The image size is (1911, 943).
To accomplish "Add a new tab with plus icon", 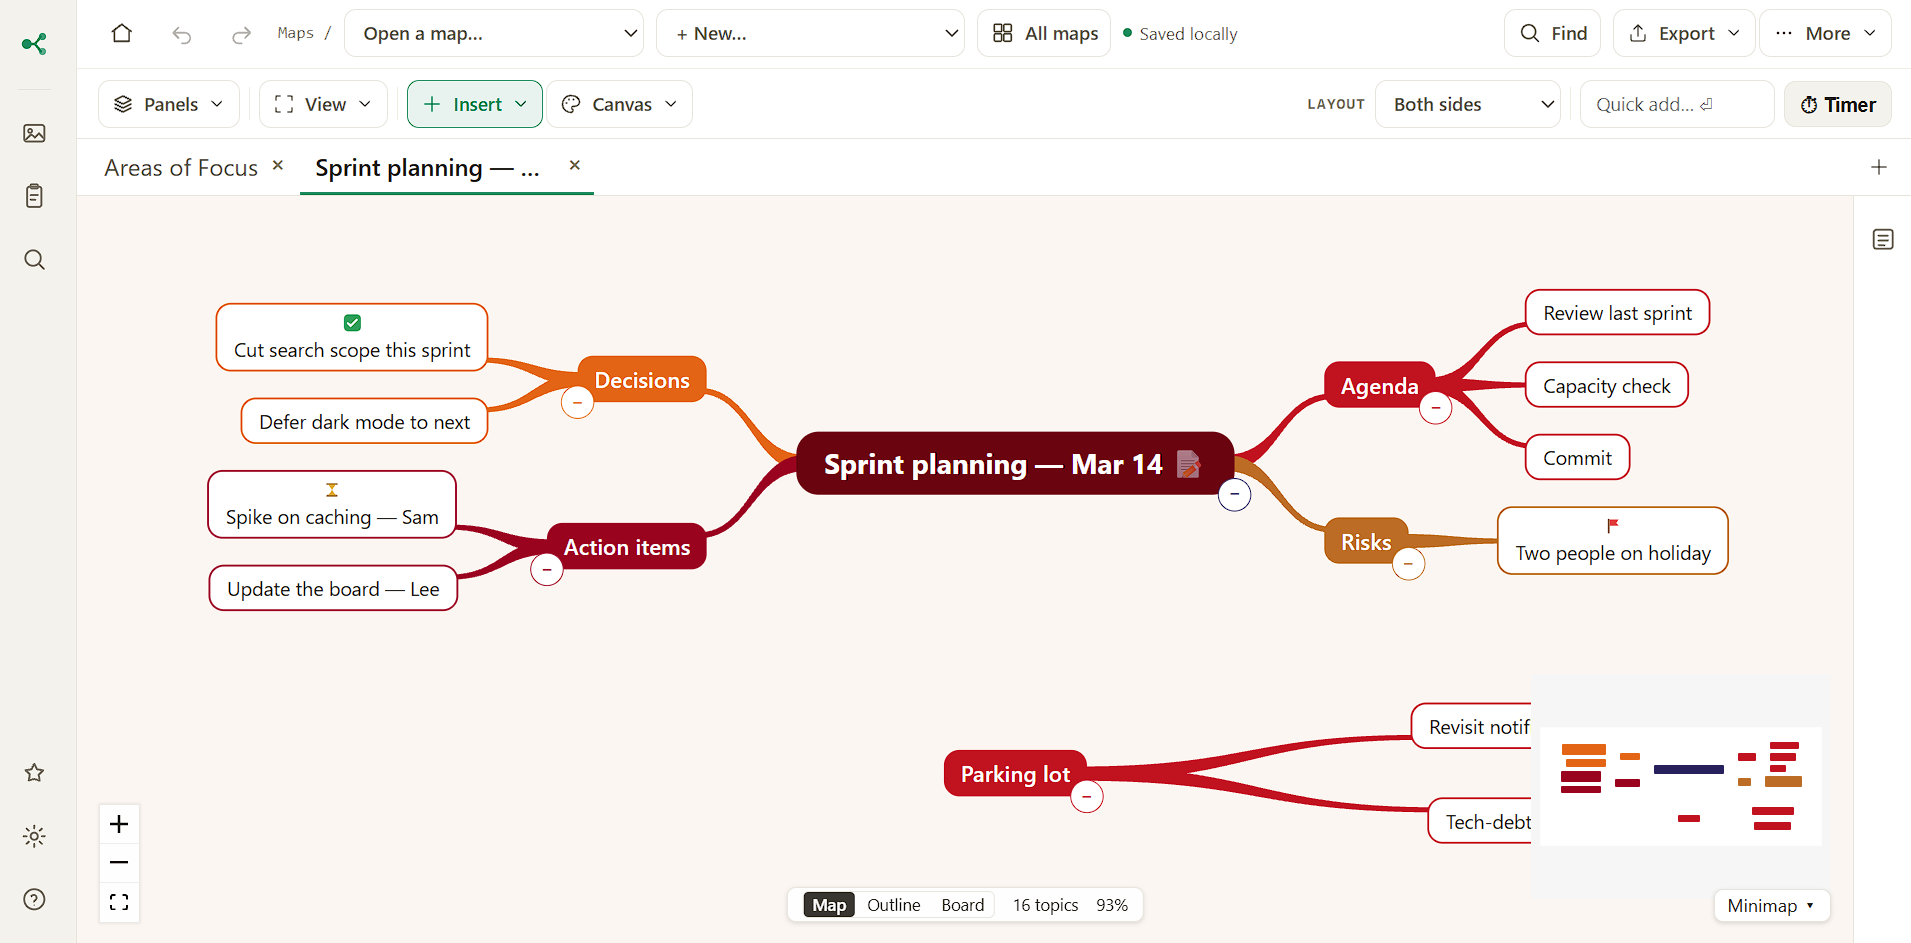I will (1879, 167).
